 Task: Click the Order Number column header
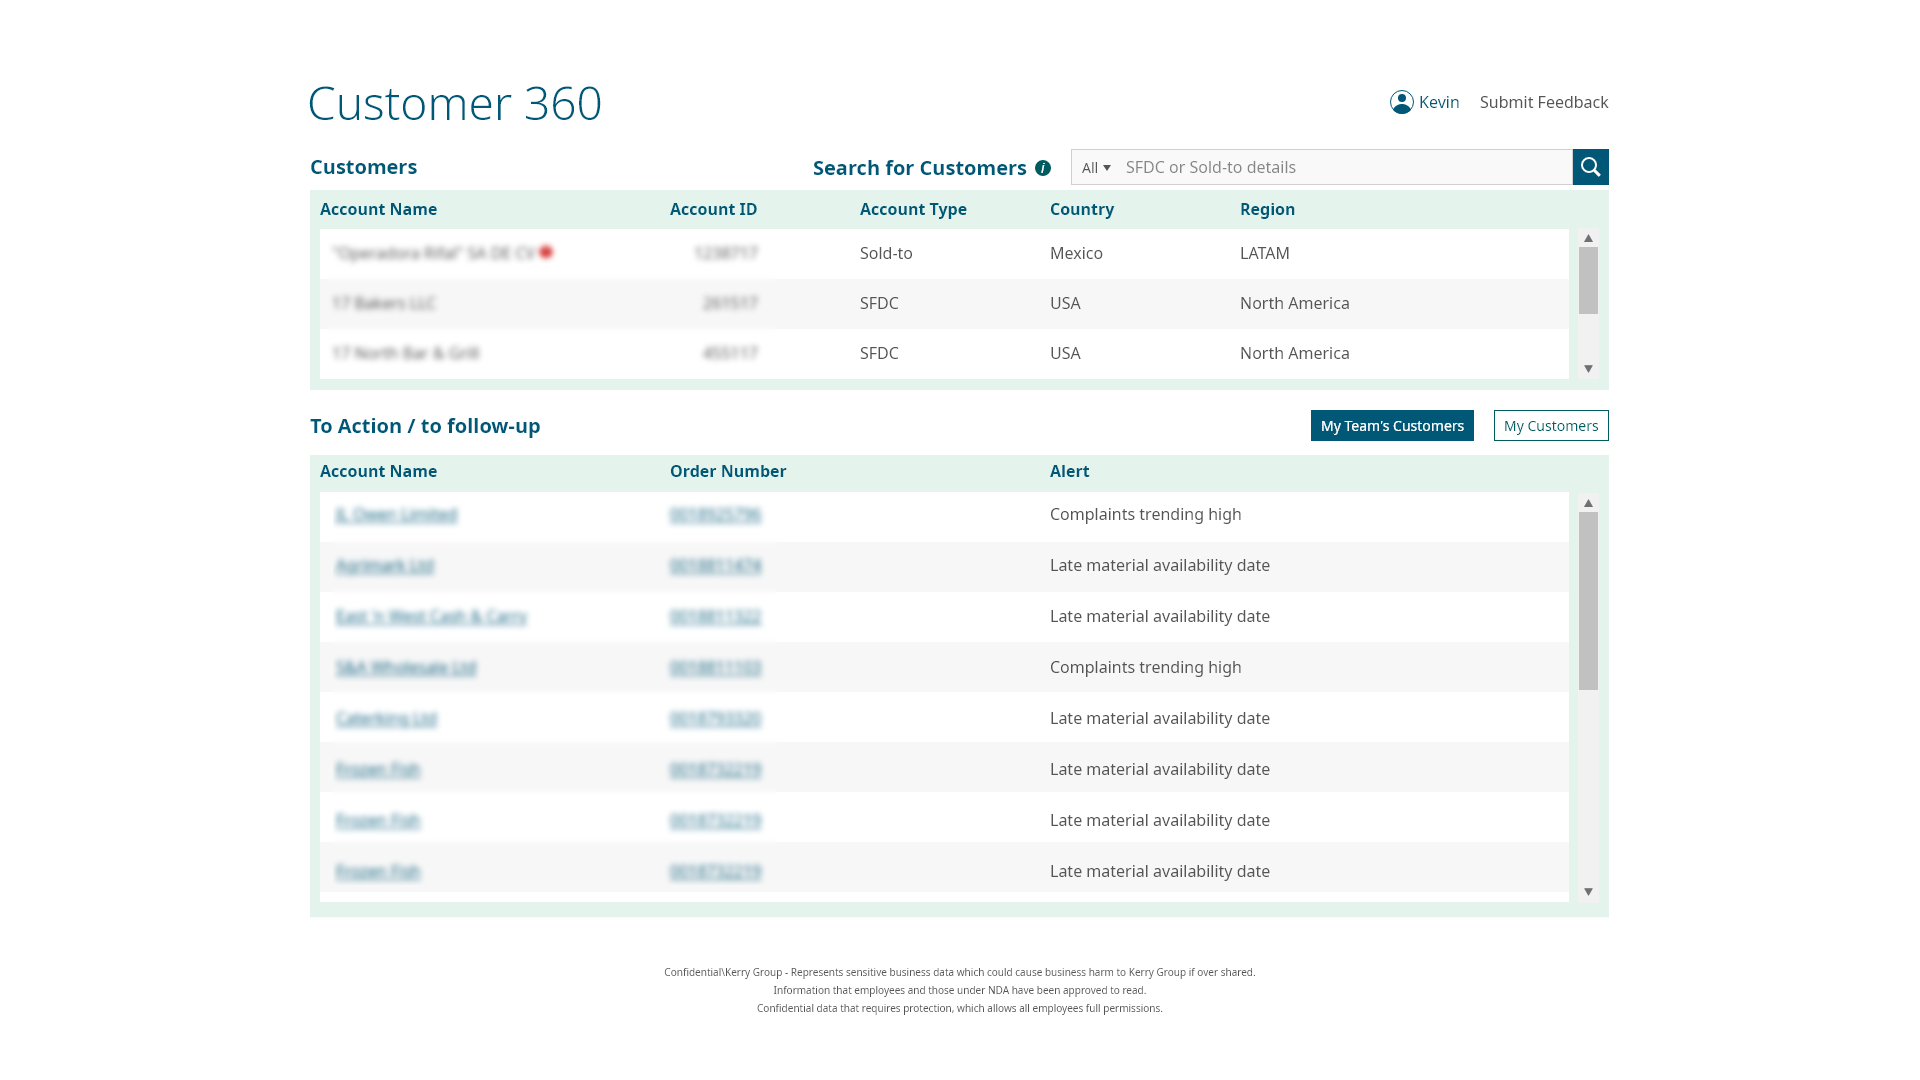(728, 471)
